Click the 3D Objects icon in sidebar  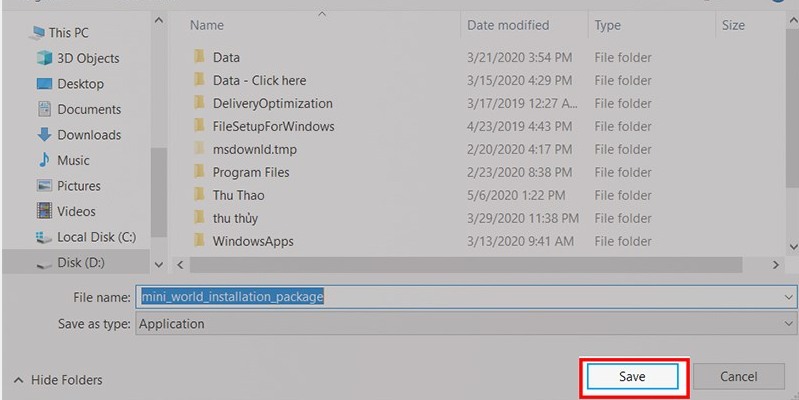coord(45,58)
